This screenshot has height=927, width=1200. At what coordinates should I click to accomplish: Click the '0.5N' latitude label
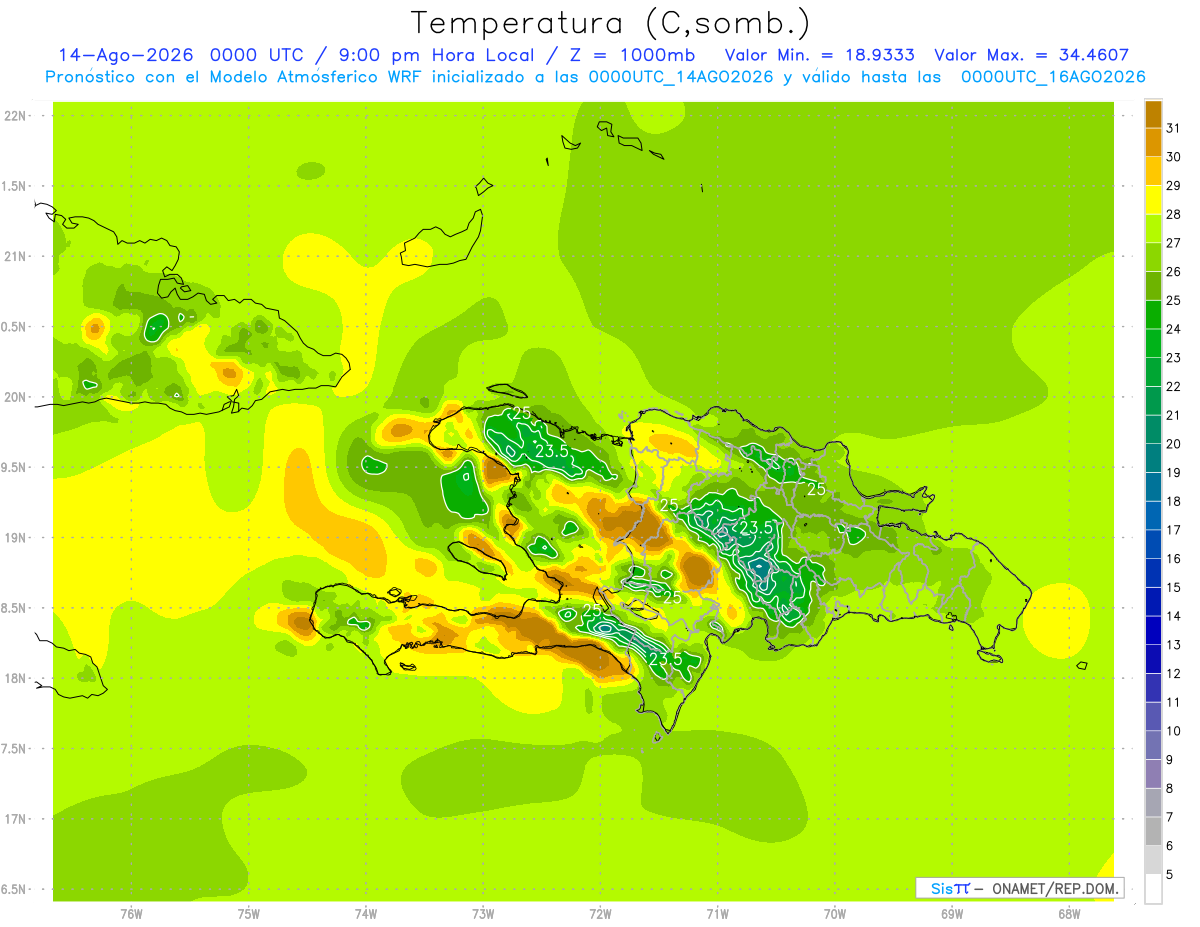pyautogui.click(x=14, y=327)
